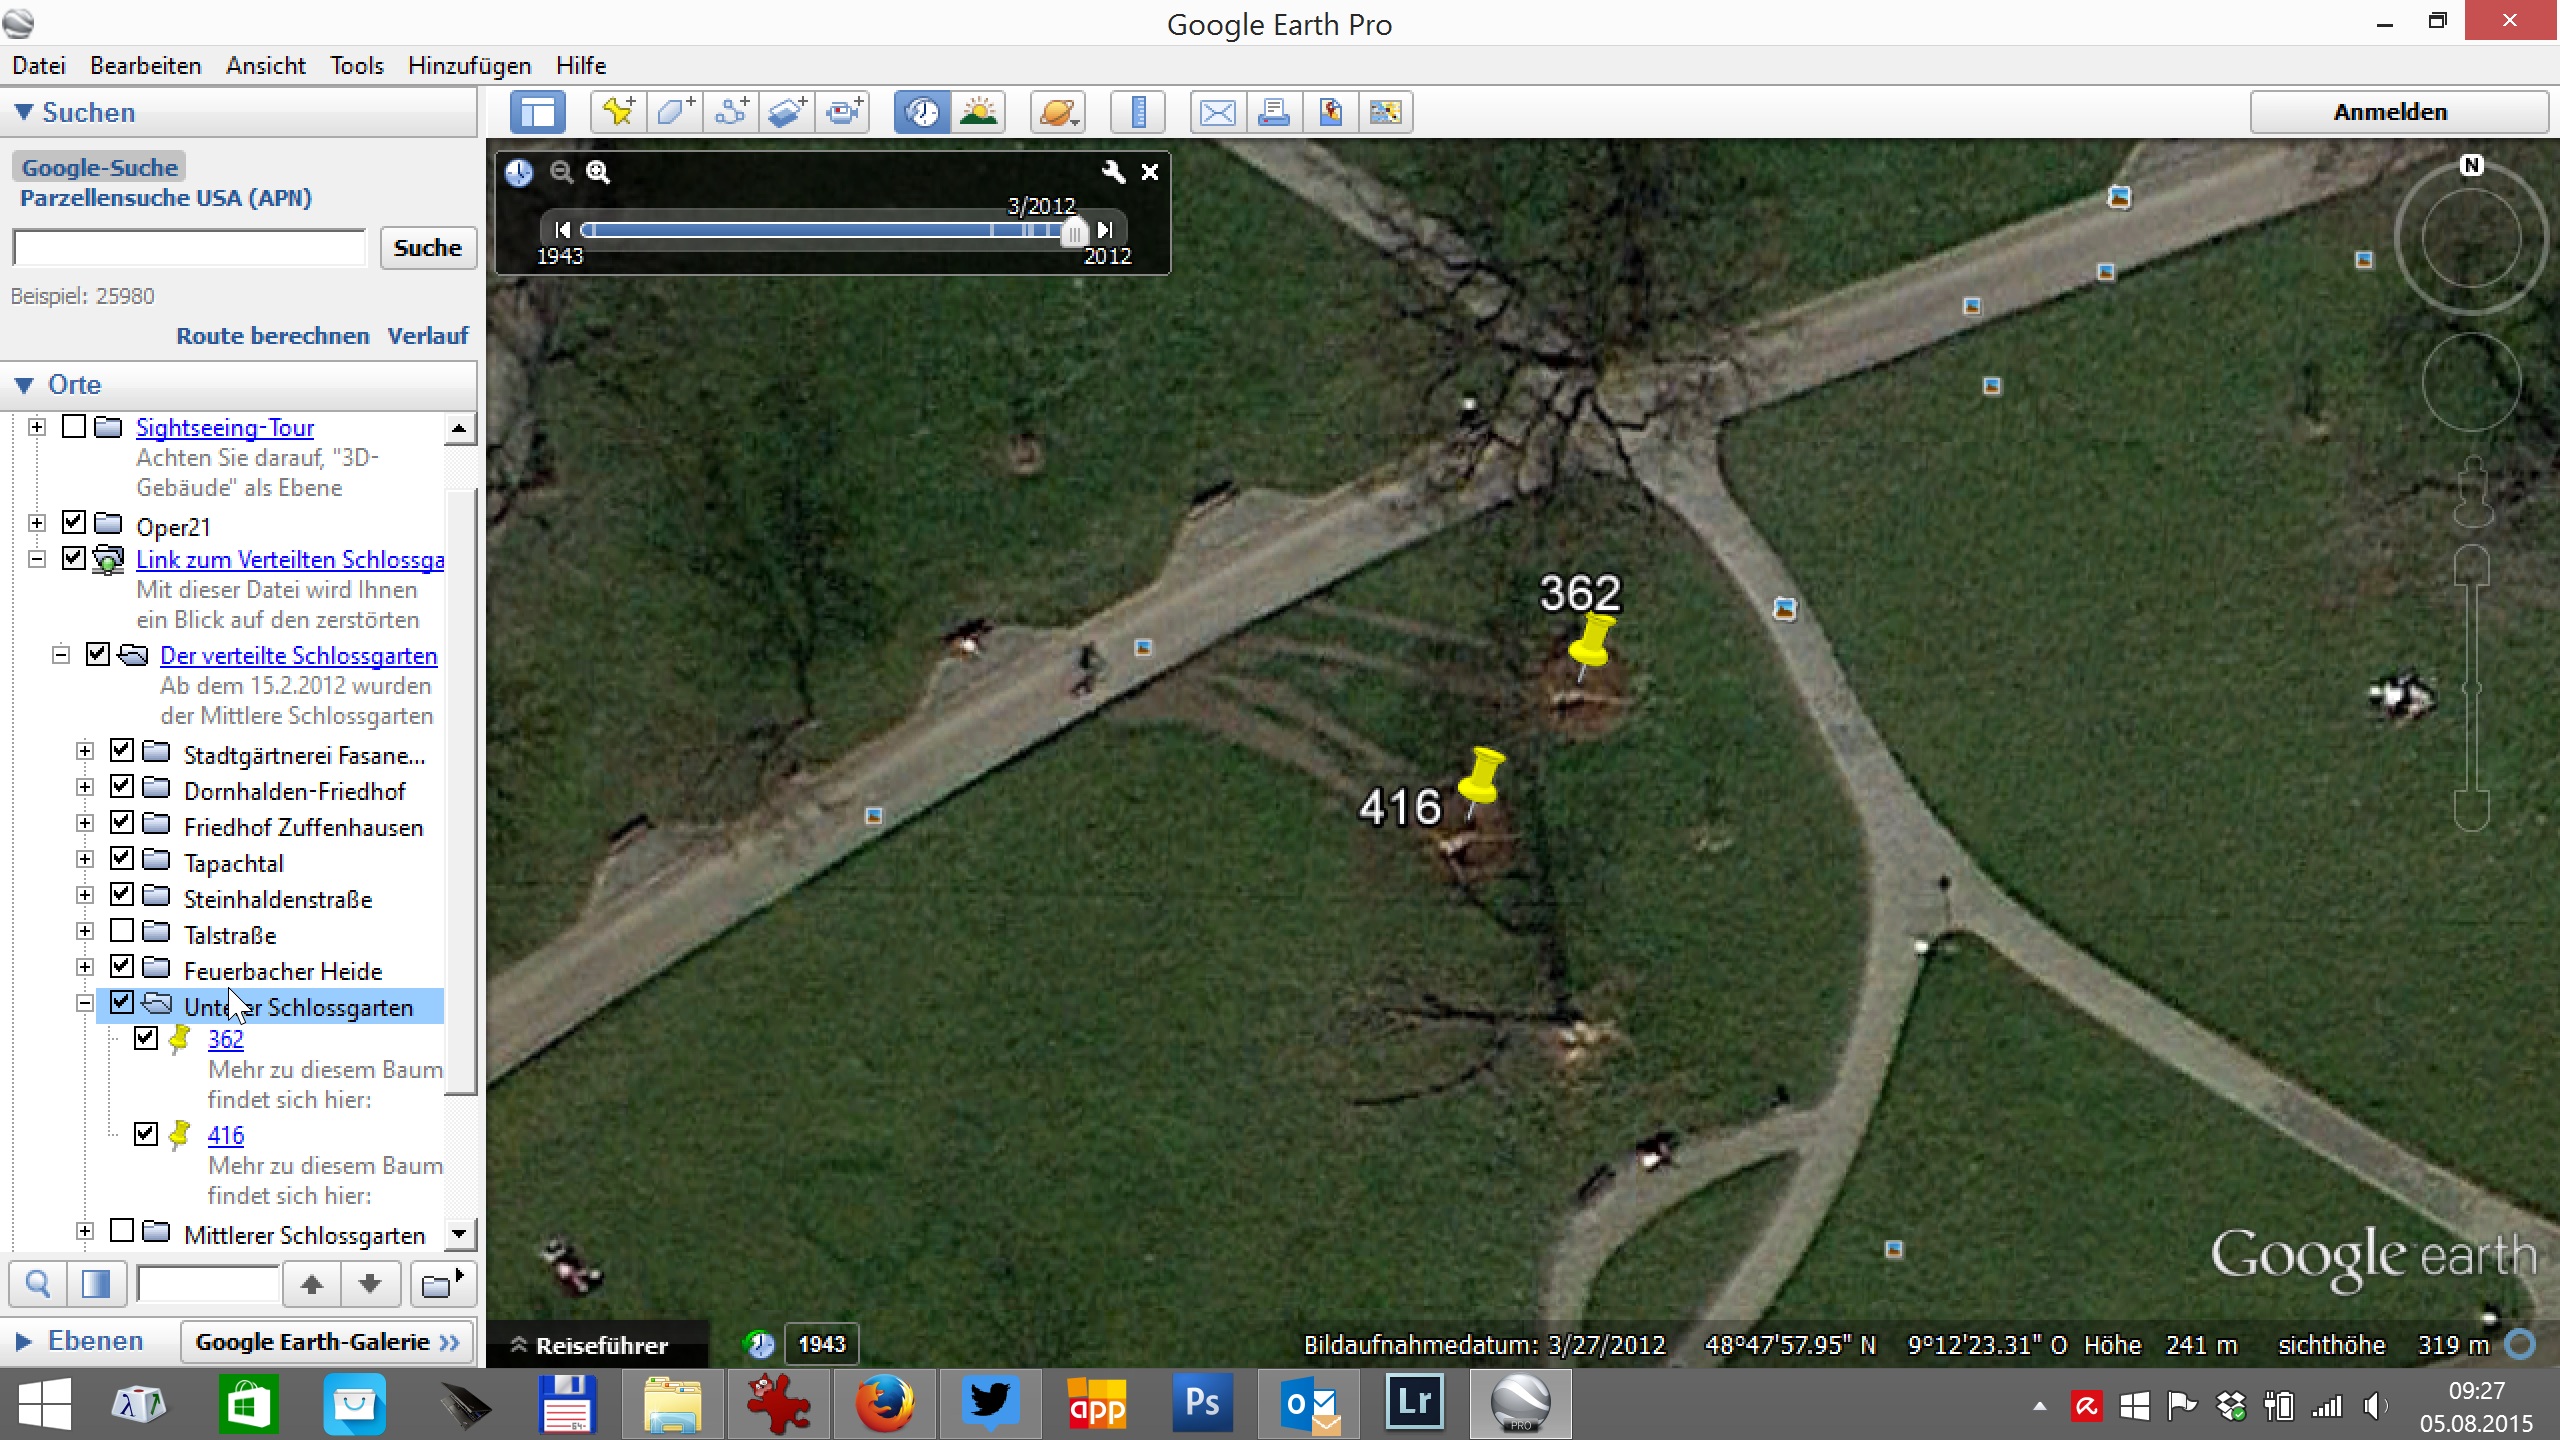Click the email envelope toolbar icon
Viewport: 2560px width, 1440px height.
[x=1217, y=112]
